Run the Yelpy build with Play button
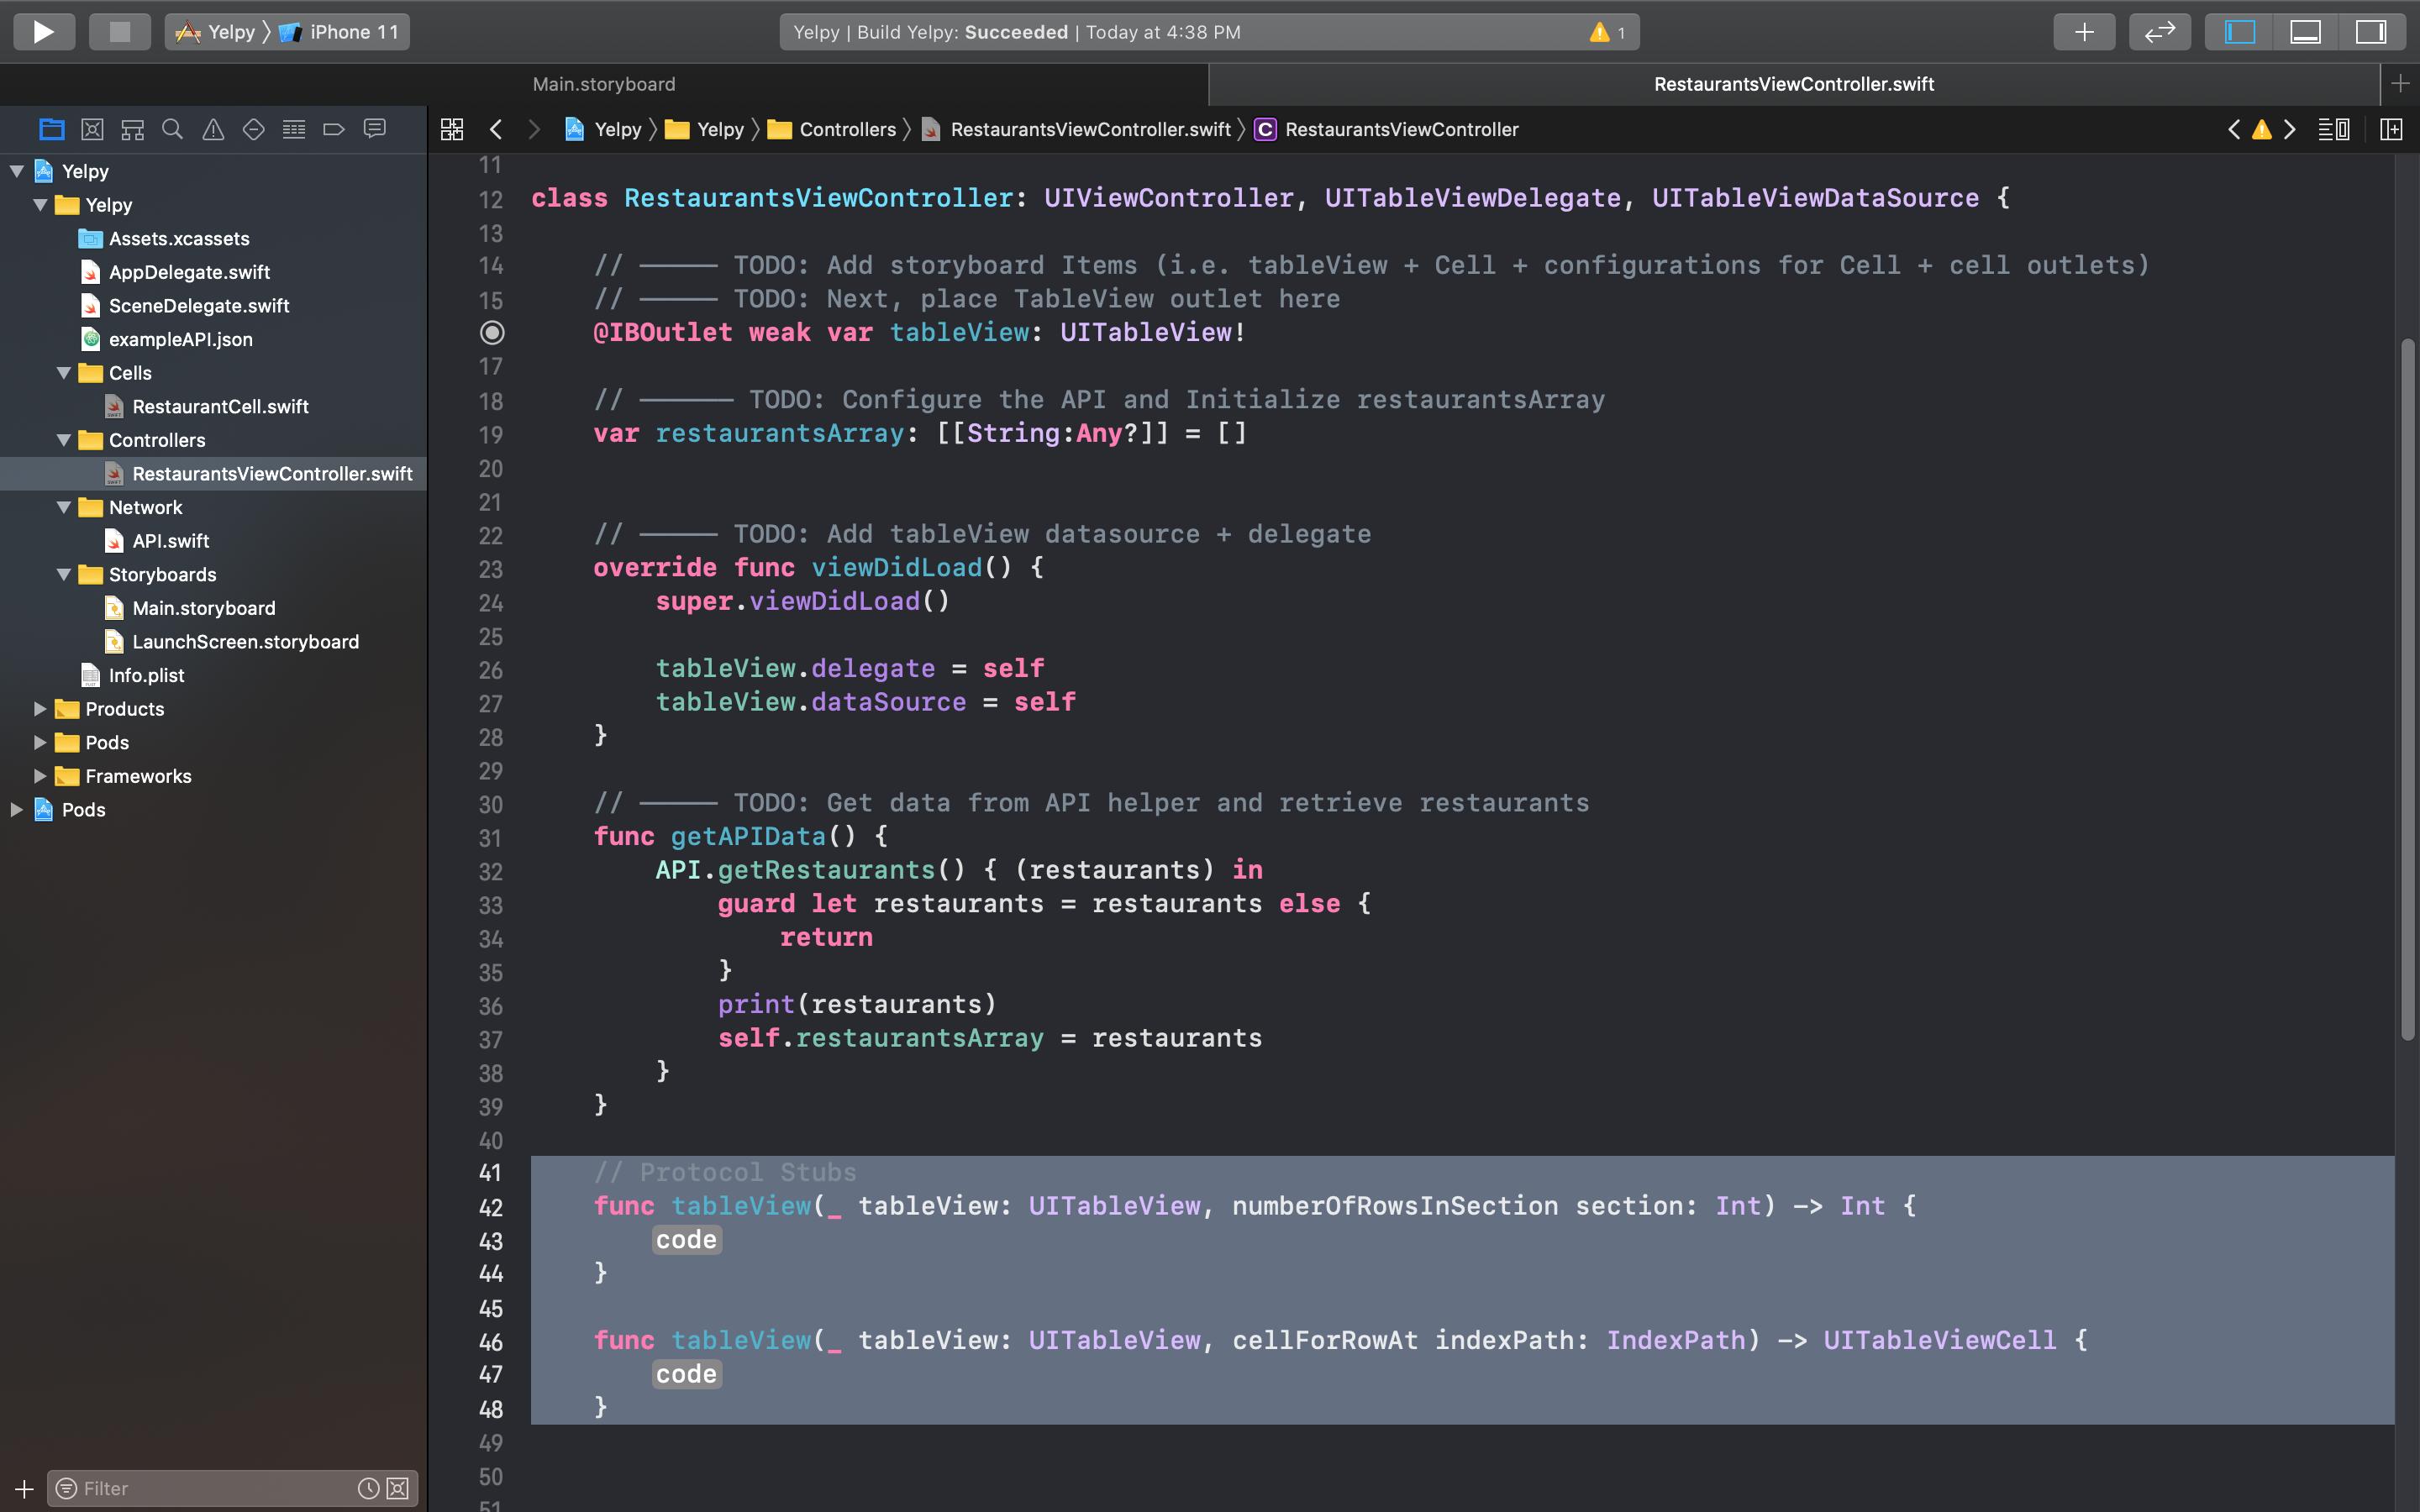 tap(43, 32)
